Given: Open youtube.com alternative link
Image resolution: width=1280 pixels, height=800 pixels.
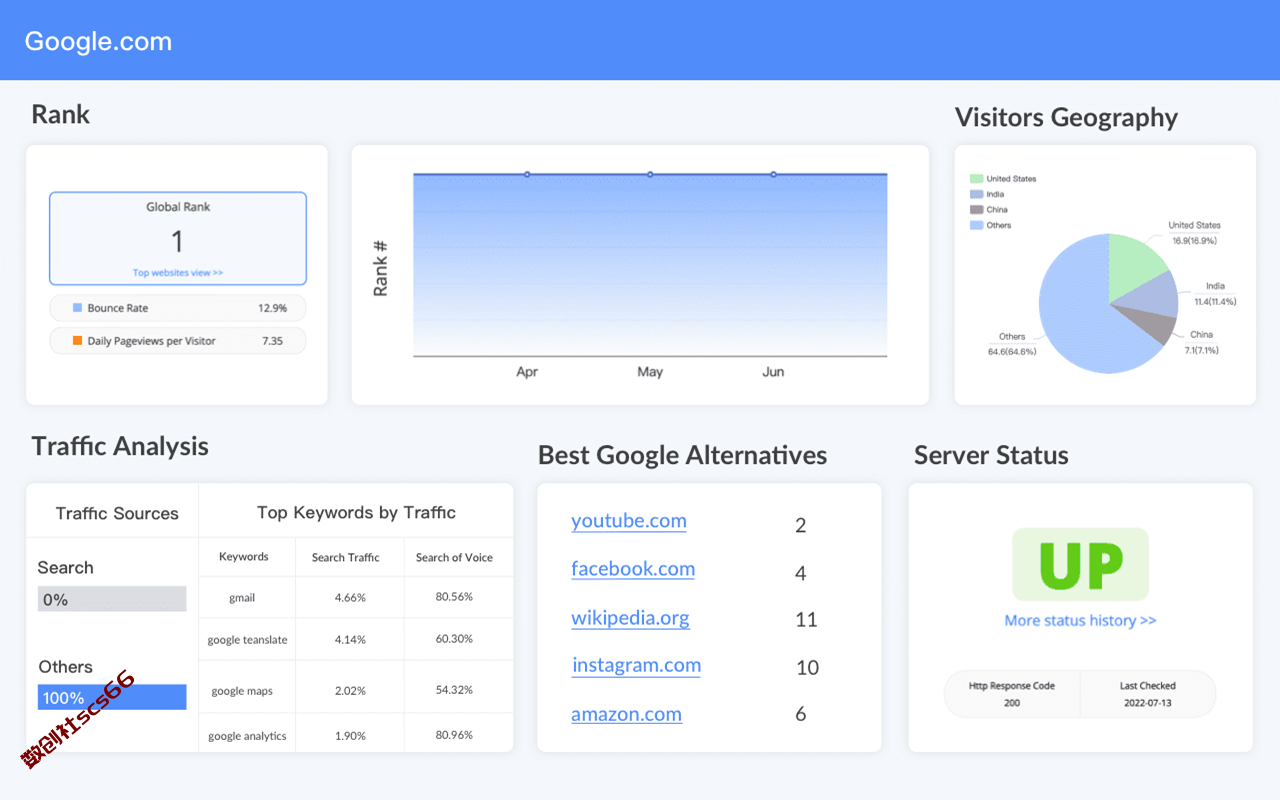Looking at the screenshot, I should 629,521.
